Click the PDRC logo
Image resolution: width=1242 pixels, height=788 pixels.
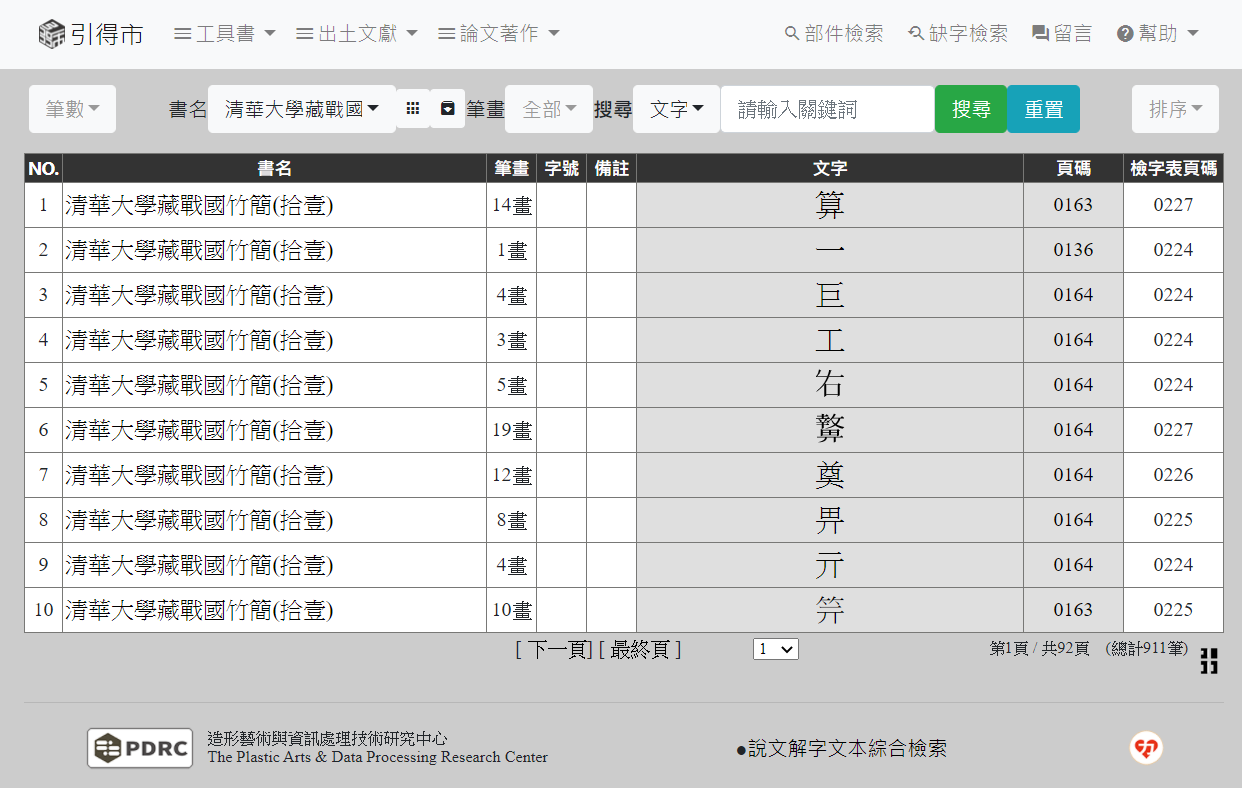click(140, 748)
